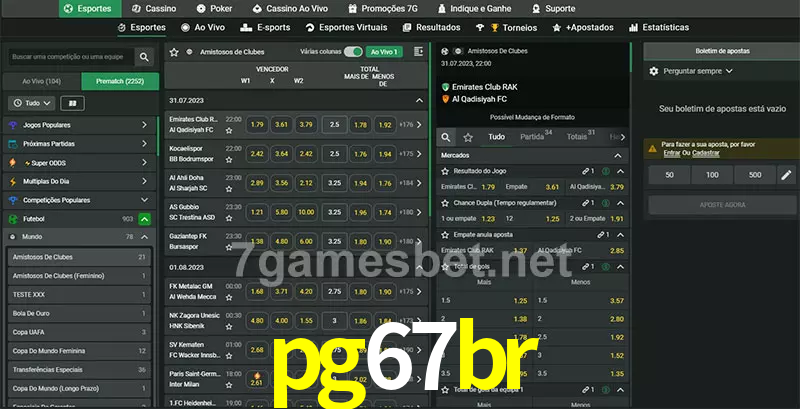The height and width of the screenshot is (409, 800).
Task: Click the link icon beside Chance Dupla
Action: pyautogui.click(x=588, y=203)
